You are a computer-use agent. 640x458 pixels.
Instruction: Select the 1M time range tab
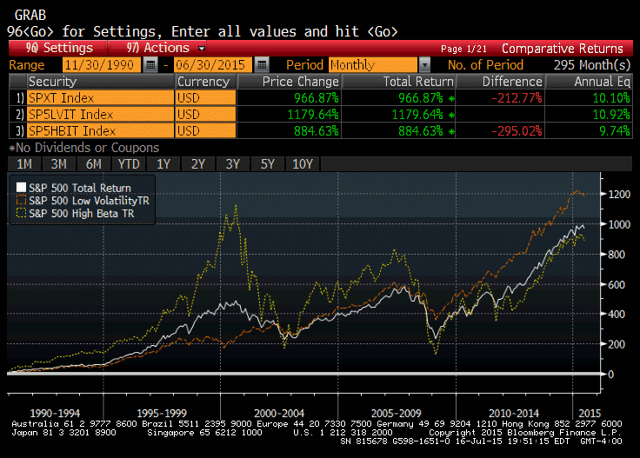pos(24,164)
